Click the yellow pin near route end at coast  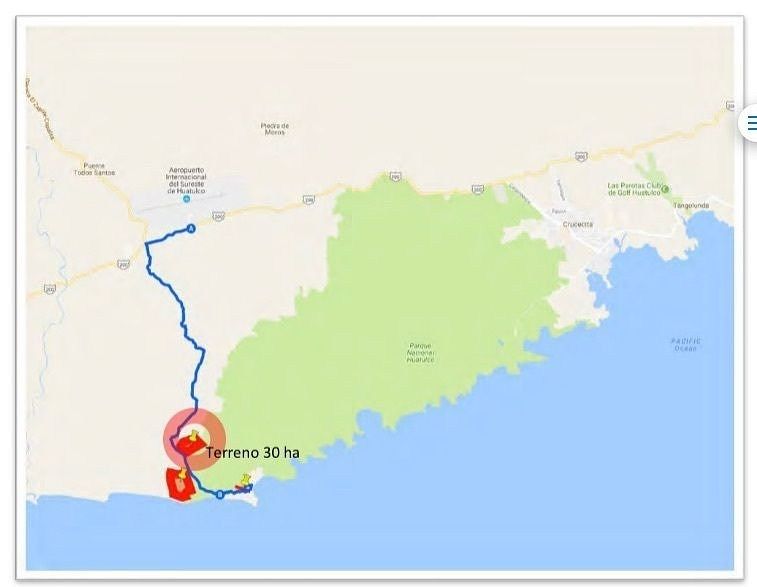coord(246,479)
